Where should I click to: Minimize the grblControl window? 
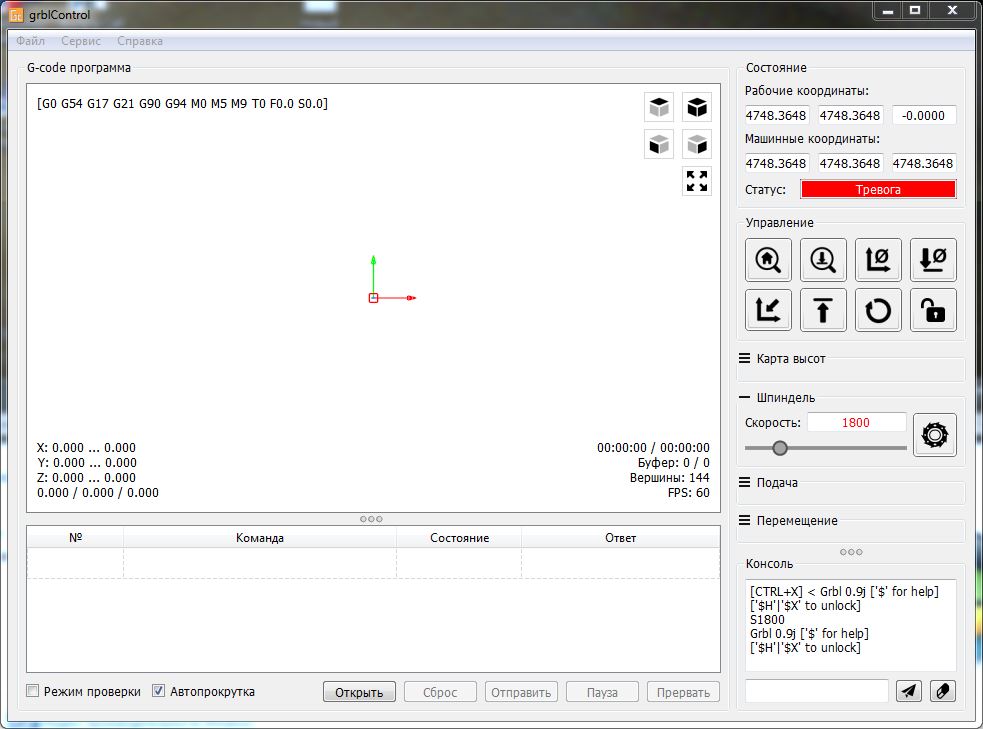[x=888, y=10]
